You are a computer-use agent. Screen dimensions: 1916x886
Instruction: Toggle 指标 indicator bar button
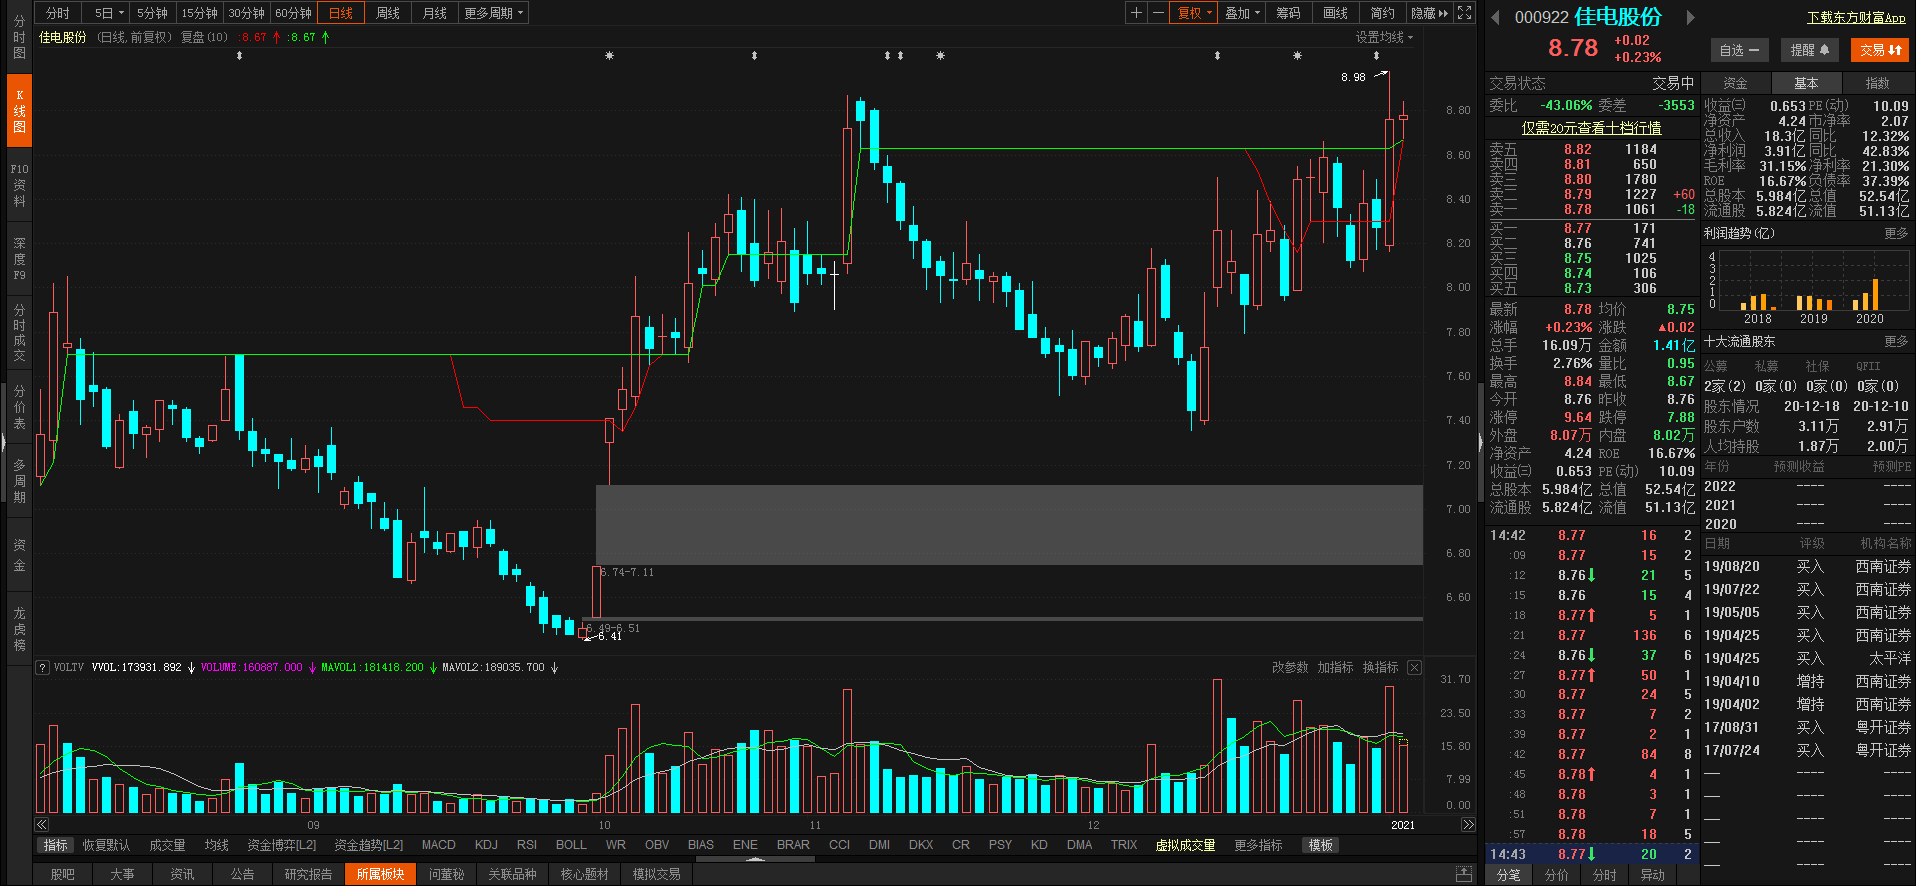click(56, 845)
